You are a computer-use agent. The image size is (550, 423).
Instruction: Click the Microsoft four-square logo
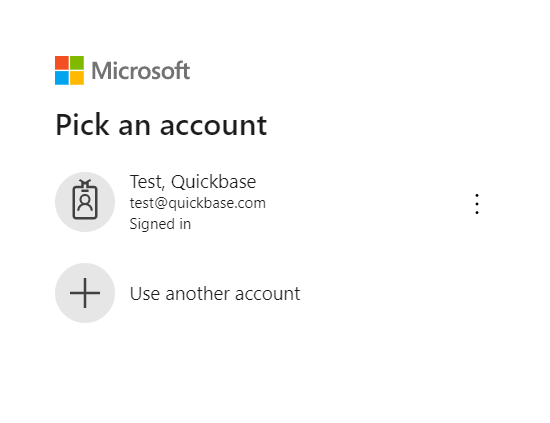[69, 70]
